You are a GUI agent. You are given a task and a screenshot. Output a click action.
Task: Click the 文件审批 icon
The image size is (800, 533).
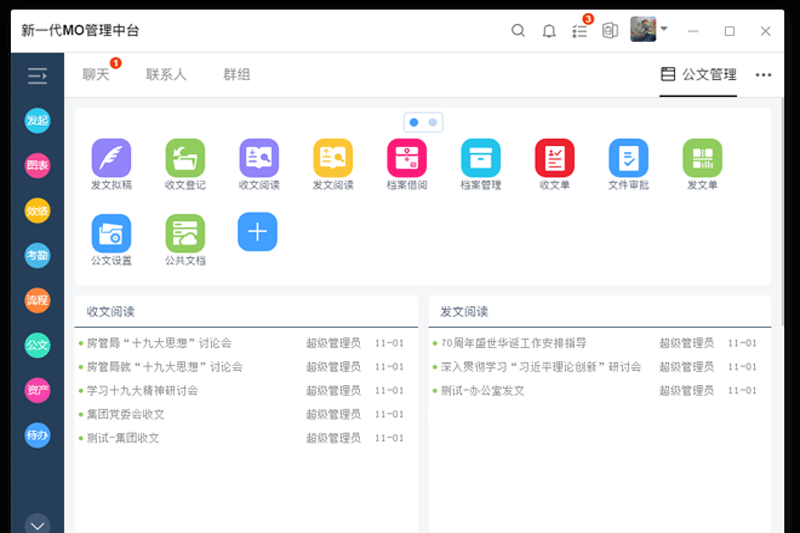coord(629,158)
